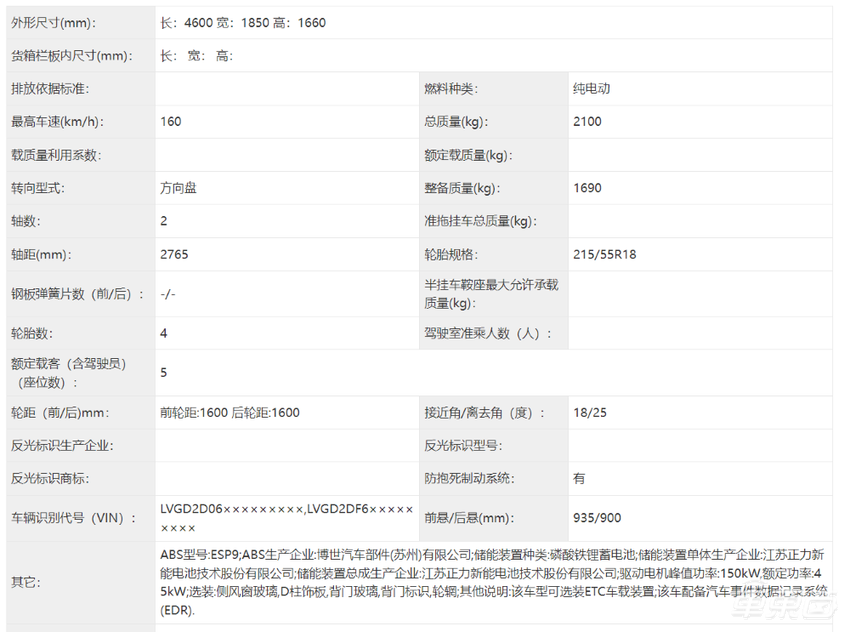
Task: Click the 转向型式 steering type label
Action: click(x=50, y=188)
